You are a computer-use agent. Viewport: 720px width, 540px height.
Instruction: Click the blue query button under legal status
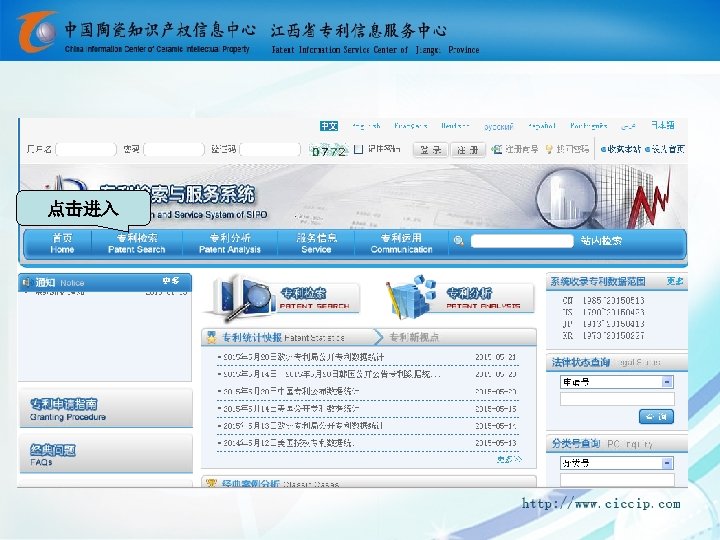click(656, 416)
